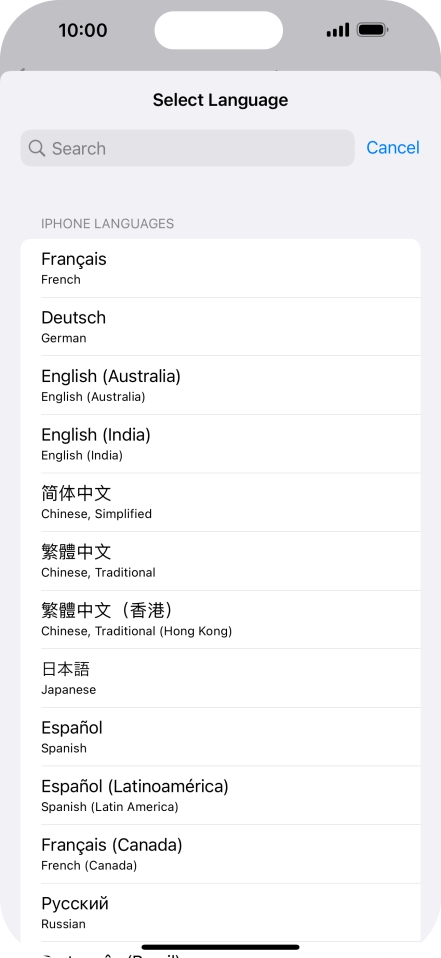Select Français (Canada) language
Viewport: 441px width, 958px height.
tap(220, 855)
